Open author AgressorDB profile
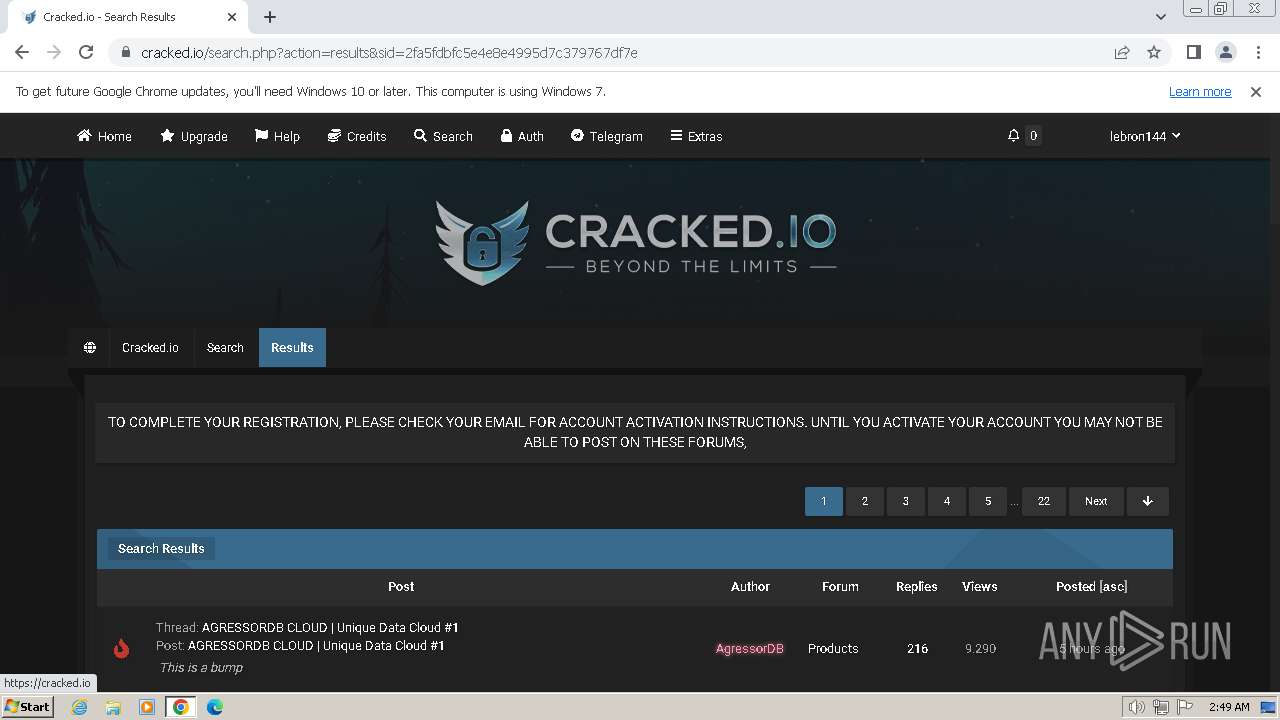1280x720 pixels. point(750,649)
